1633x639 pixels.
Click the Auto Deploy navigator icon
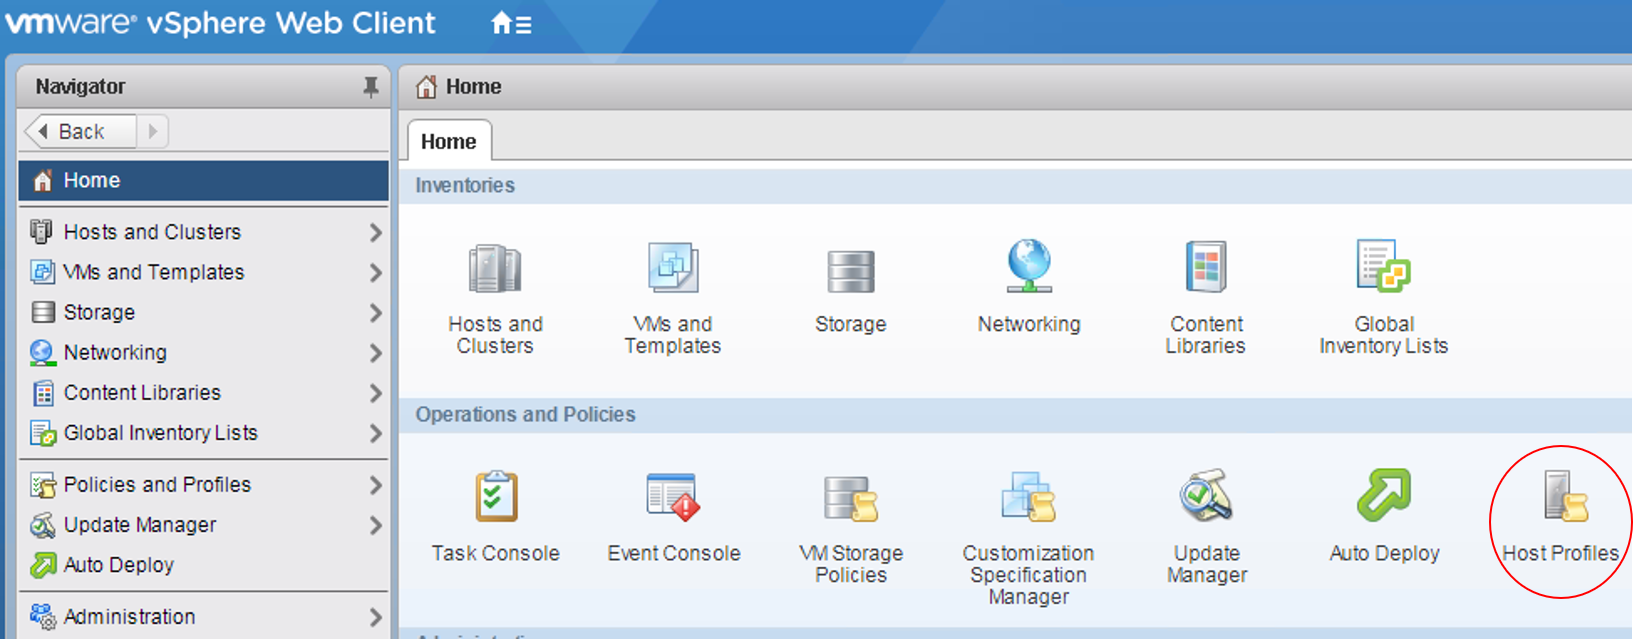(43, 565)
